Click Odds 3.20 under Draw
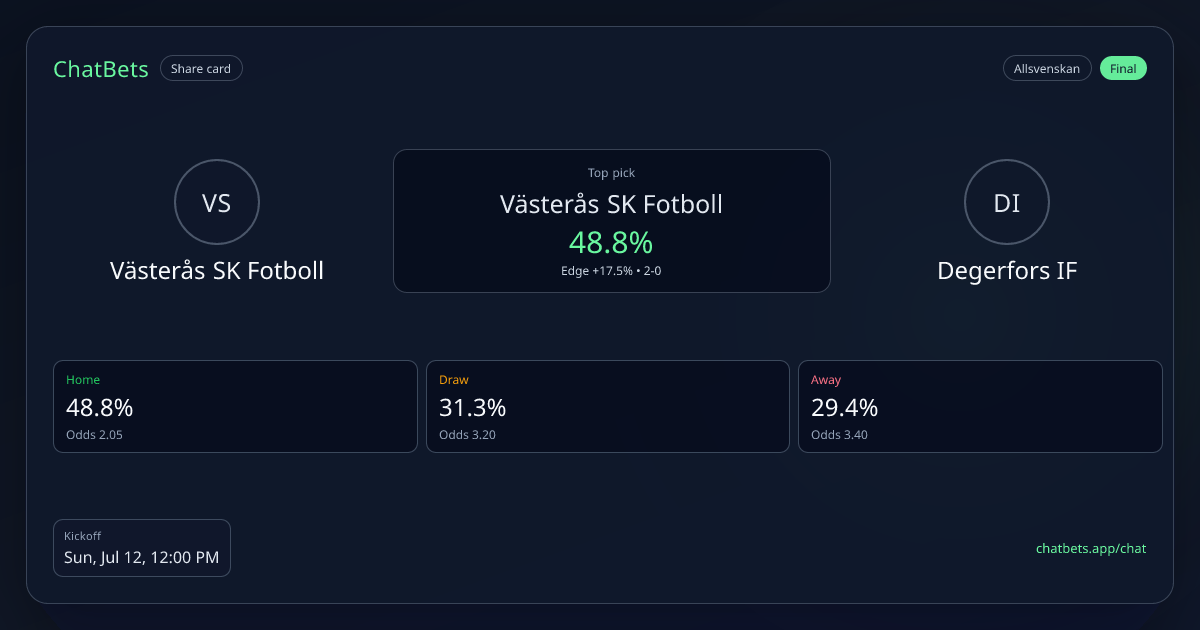 467,435
